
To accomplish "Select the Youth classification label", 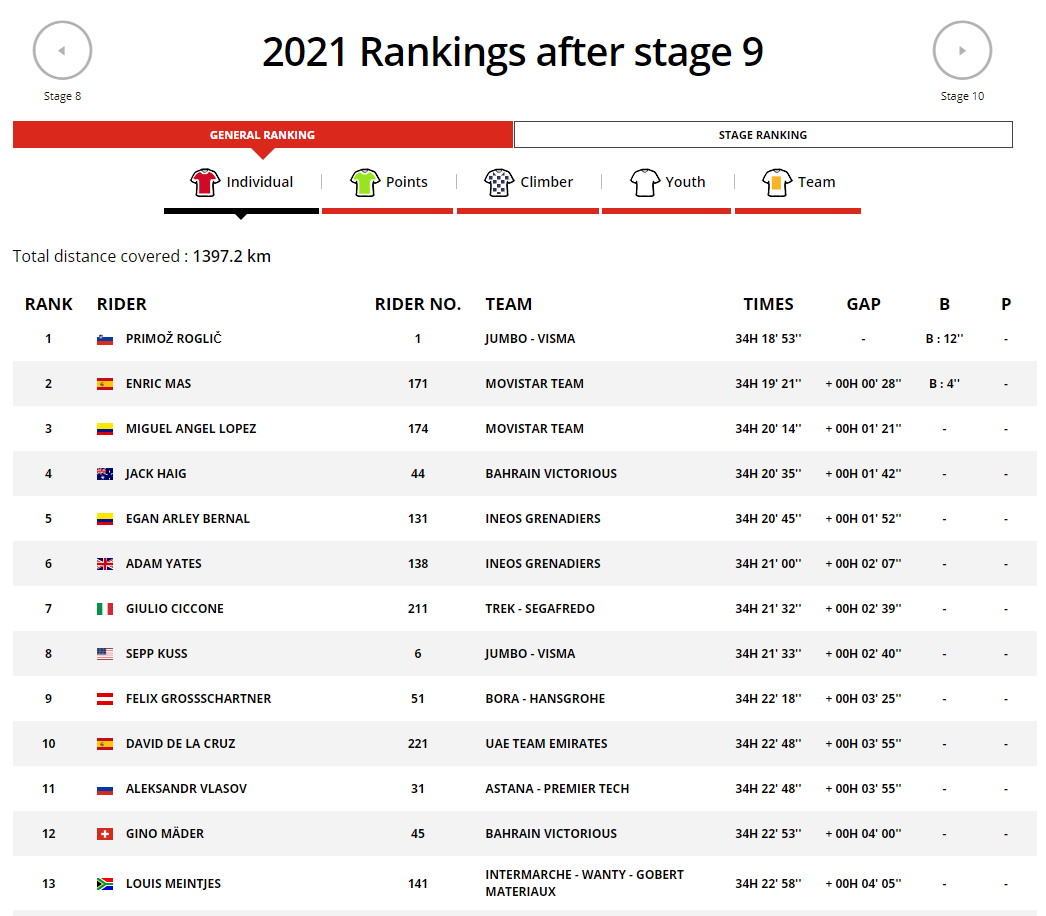I will 685,182.
